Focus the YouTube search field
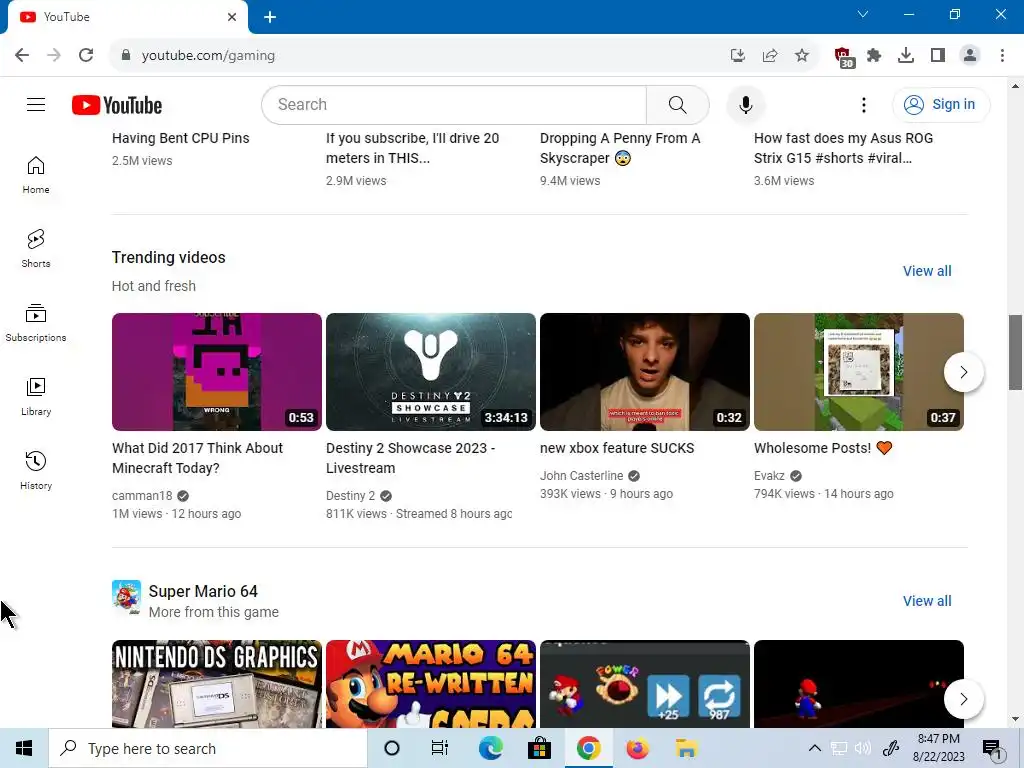This screenshot has width=1024, height=768. tap(454, 104)
